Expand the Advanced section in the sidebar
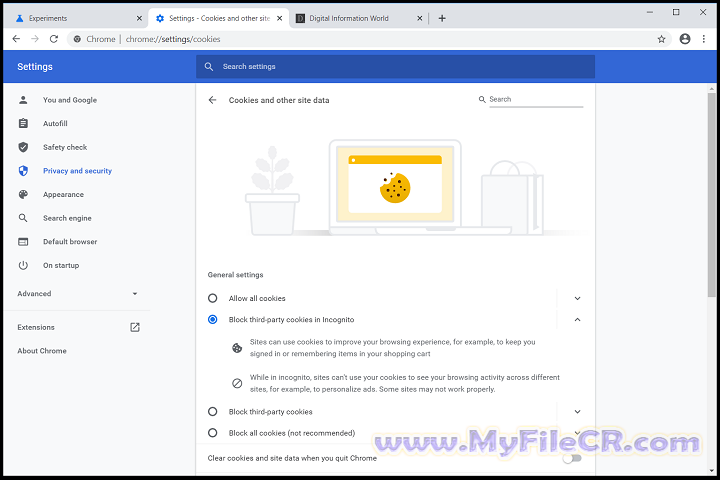720x480 pixels. point(77,294)
